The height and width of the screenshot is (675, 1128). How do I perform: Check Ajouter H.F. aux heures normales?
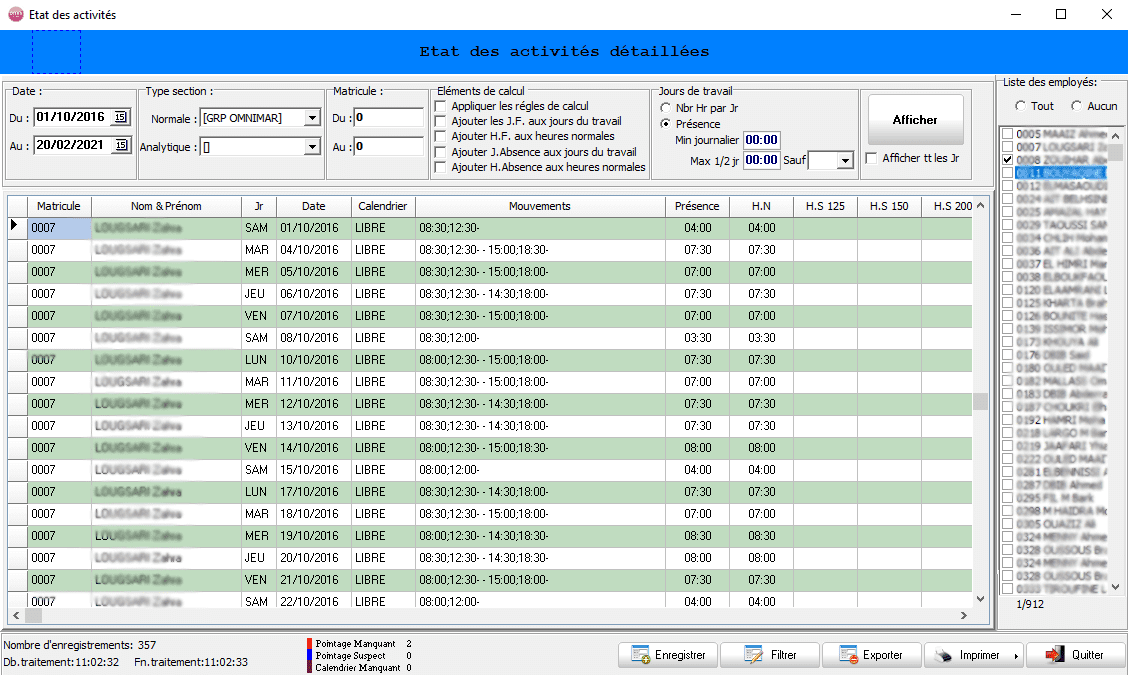pos(440,137)
